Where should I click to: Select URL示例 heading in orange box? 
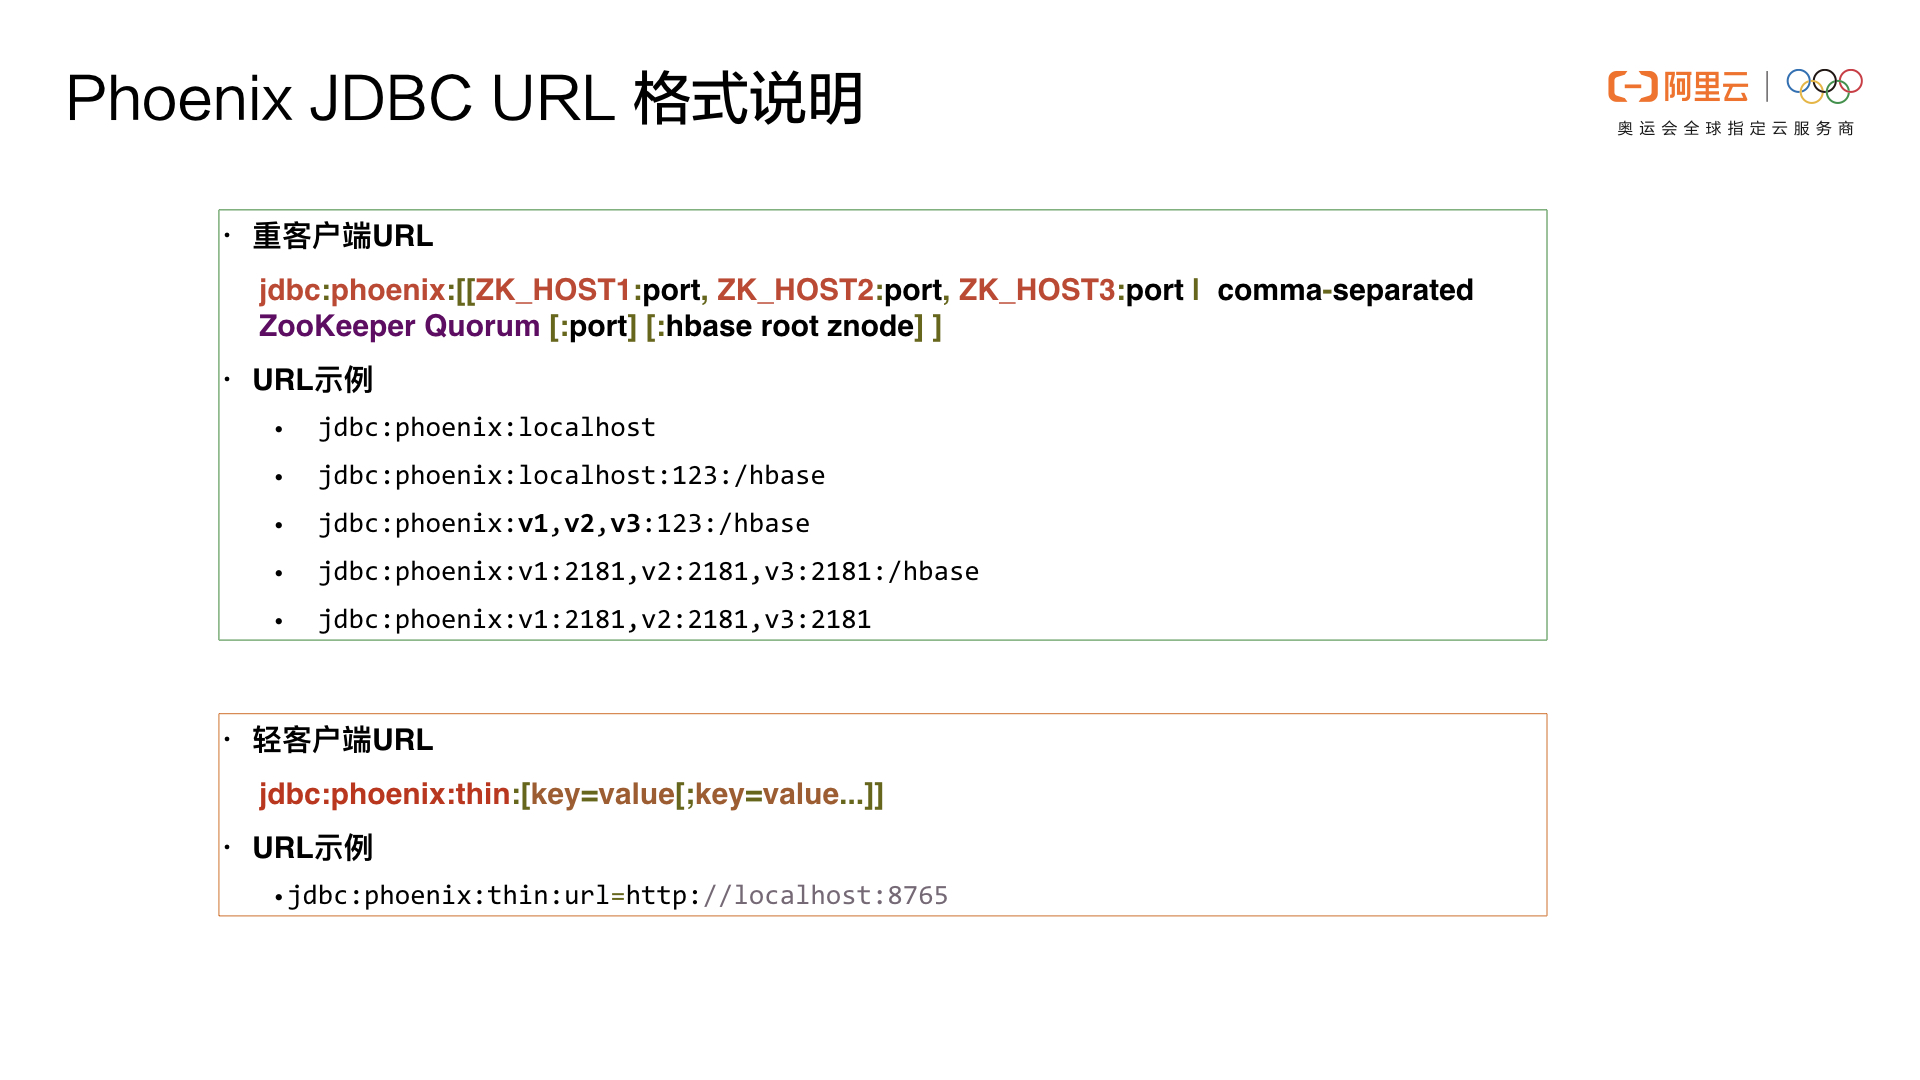point(312,848)
